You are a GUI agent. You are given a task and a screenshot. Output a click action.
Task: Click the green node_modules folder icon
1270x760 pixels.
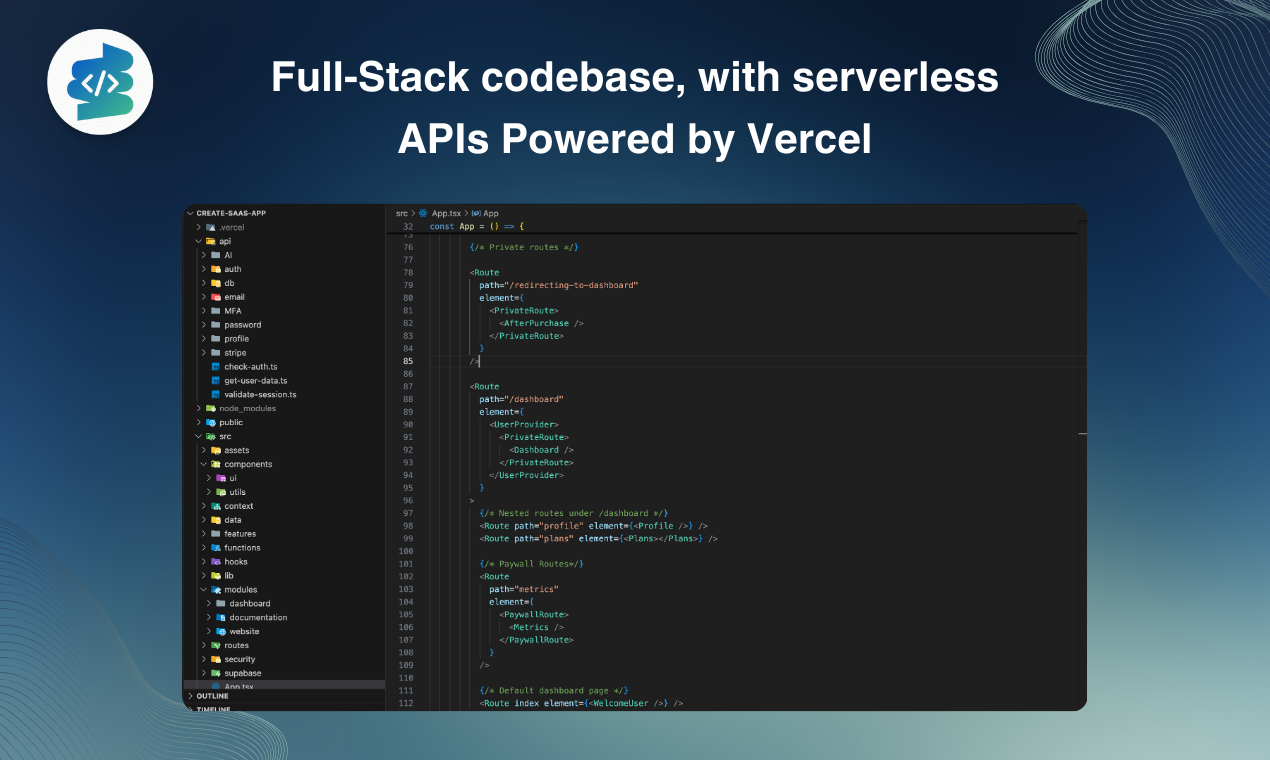pos(210,408)
